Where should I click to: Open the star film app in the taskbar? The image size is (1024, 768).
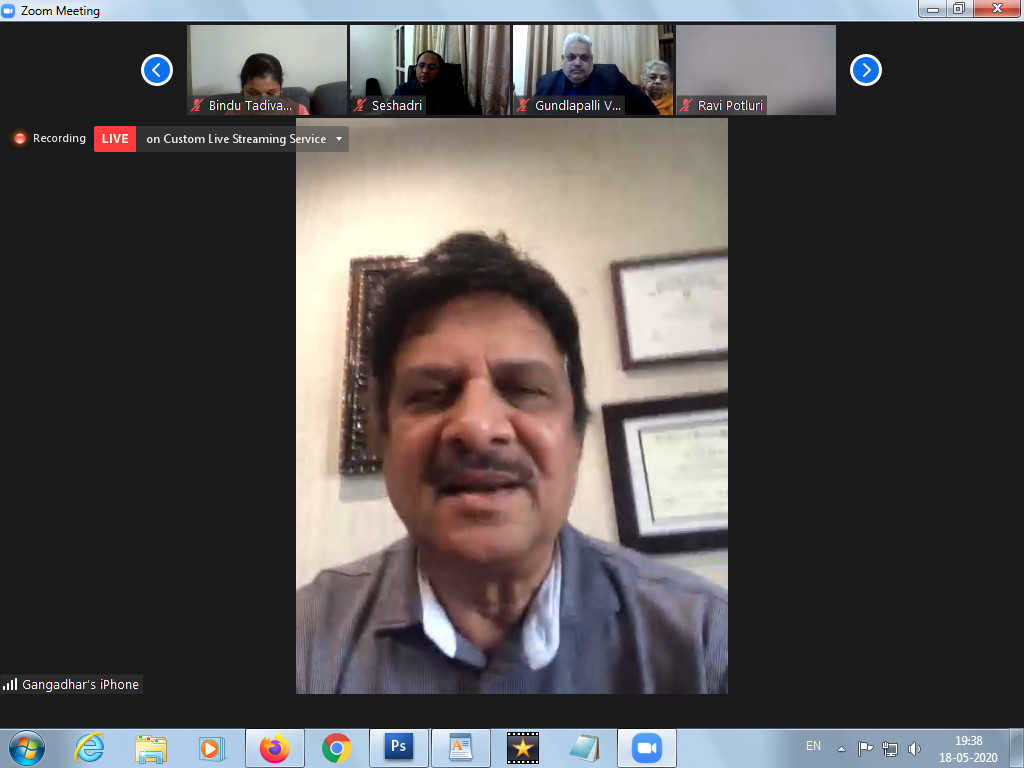pos(522,747)
